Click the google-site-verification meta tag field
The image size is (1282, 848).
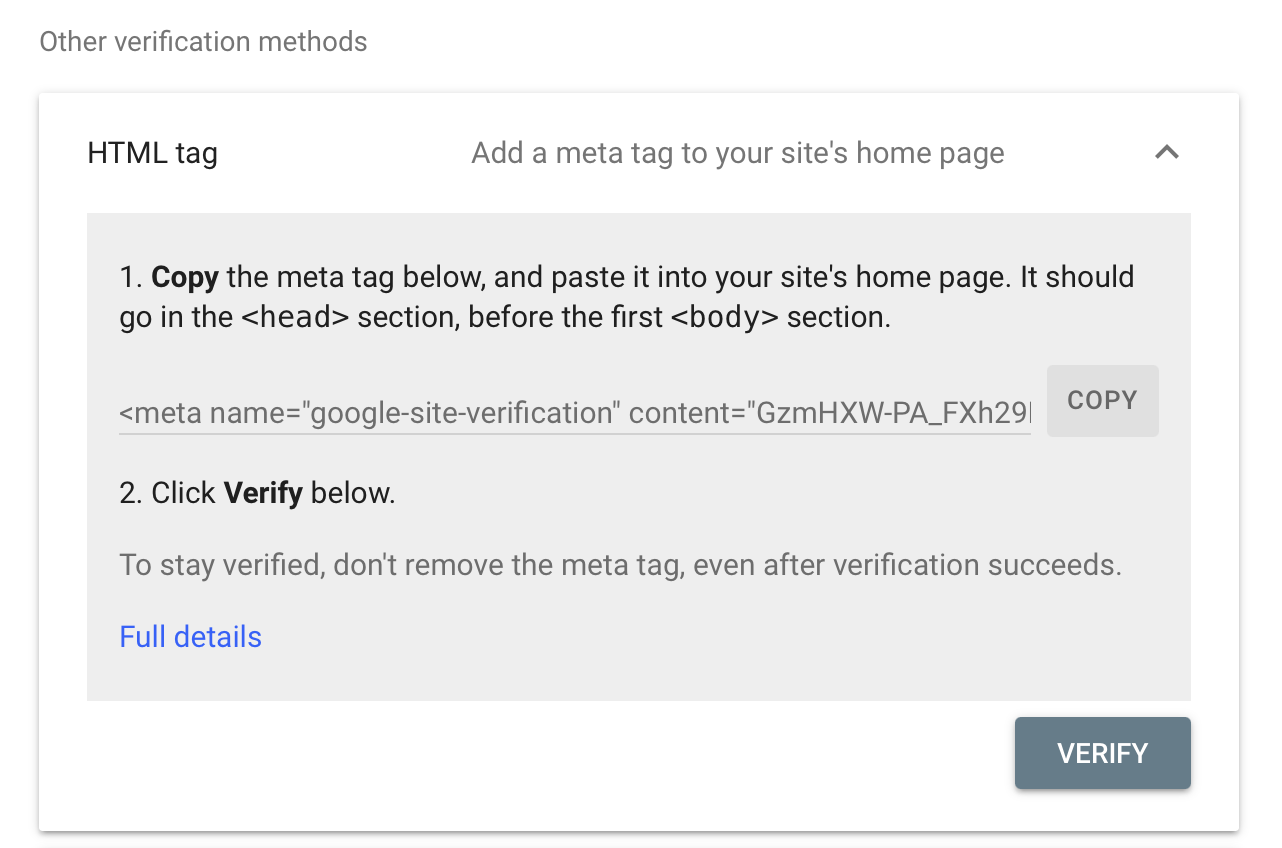point(574,413)
